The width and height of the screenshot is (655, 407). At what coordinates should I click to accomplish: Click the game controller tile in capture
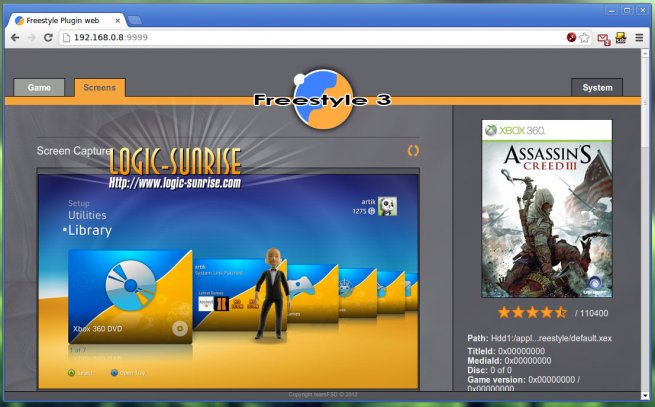[x=311, y=293]
